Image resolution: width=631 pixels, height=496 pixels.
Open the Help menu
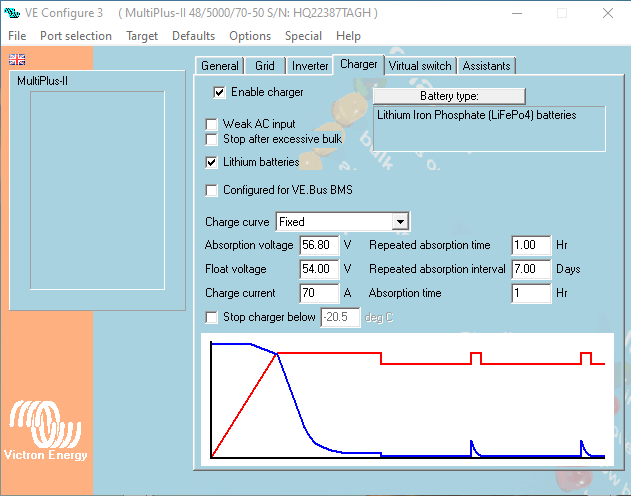click(x=348, y=36)
